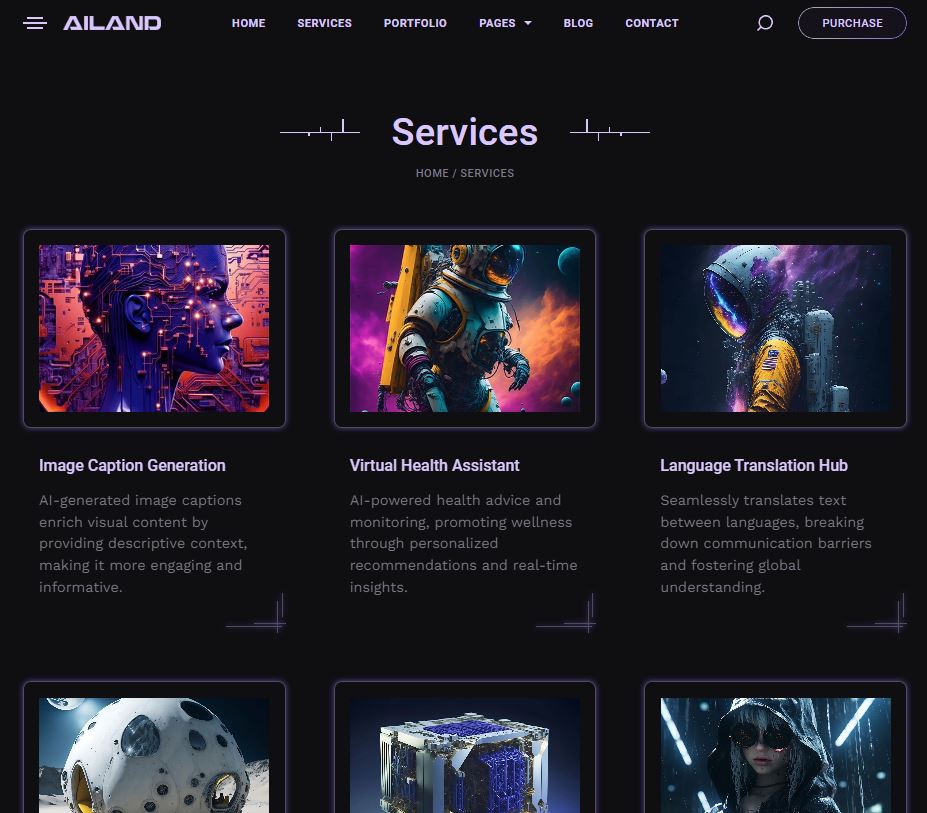Select the astronaut on magenta thumbnail

click(x=465, y=328)
